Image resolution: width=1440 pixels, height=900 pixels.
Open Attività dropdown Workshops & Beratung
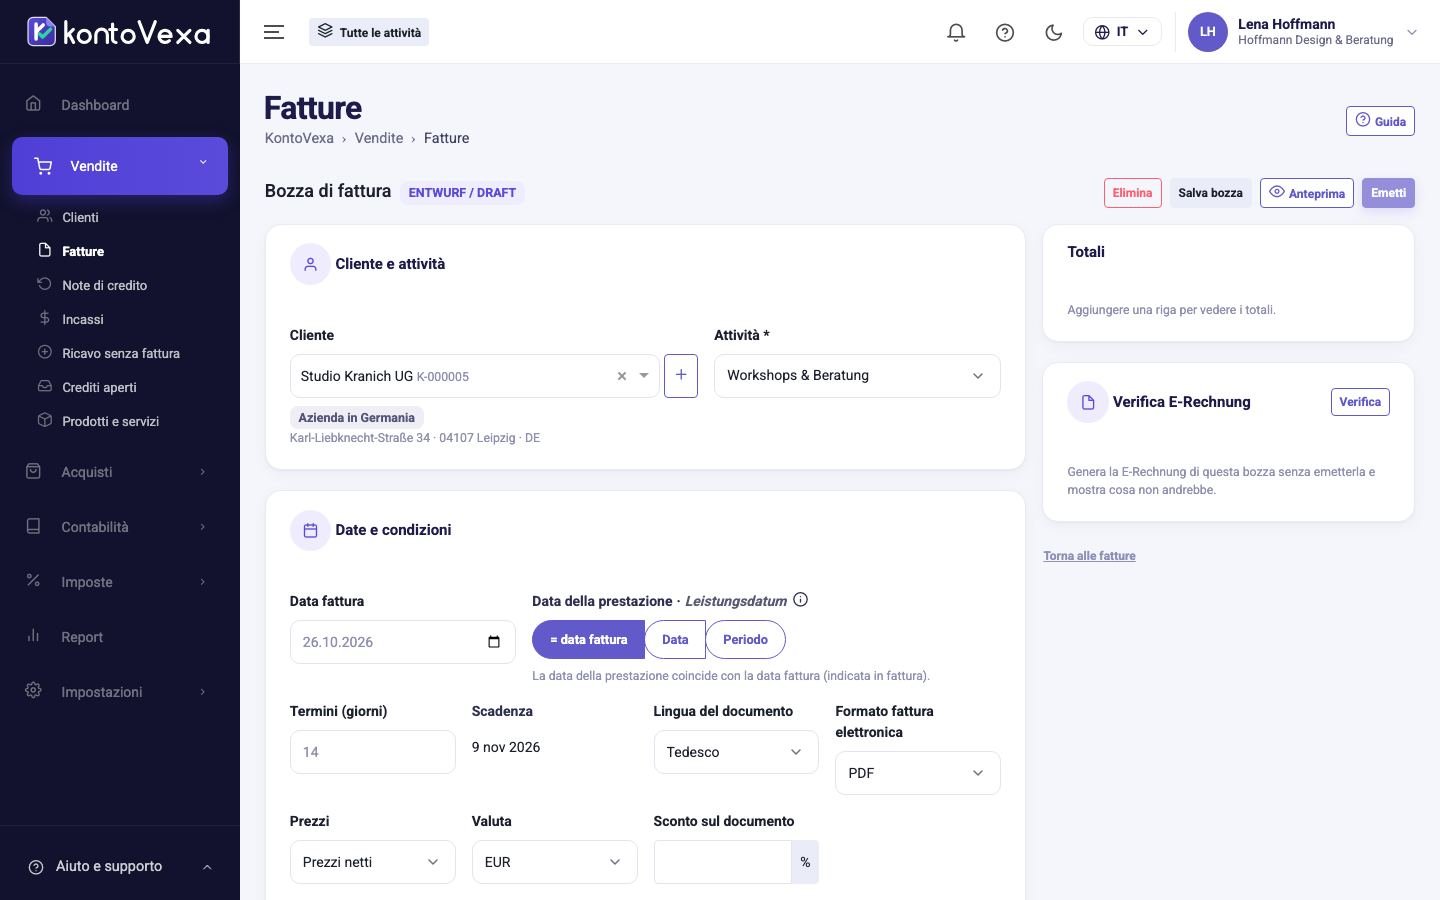857,376
